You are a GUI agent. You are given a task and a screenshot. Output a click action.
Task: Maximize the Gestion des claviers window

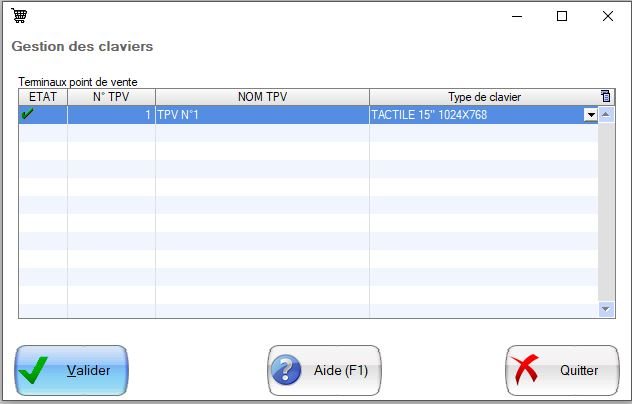click(x=562, y=16)
